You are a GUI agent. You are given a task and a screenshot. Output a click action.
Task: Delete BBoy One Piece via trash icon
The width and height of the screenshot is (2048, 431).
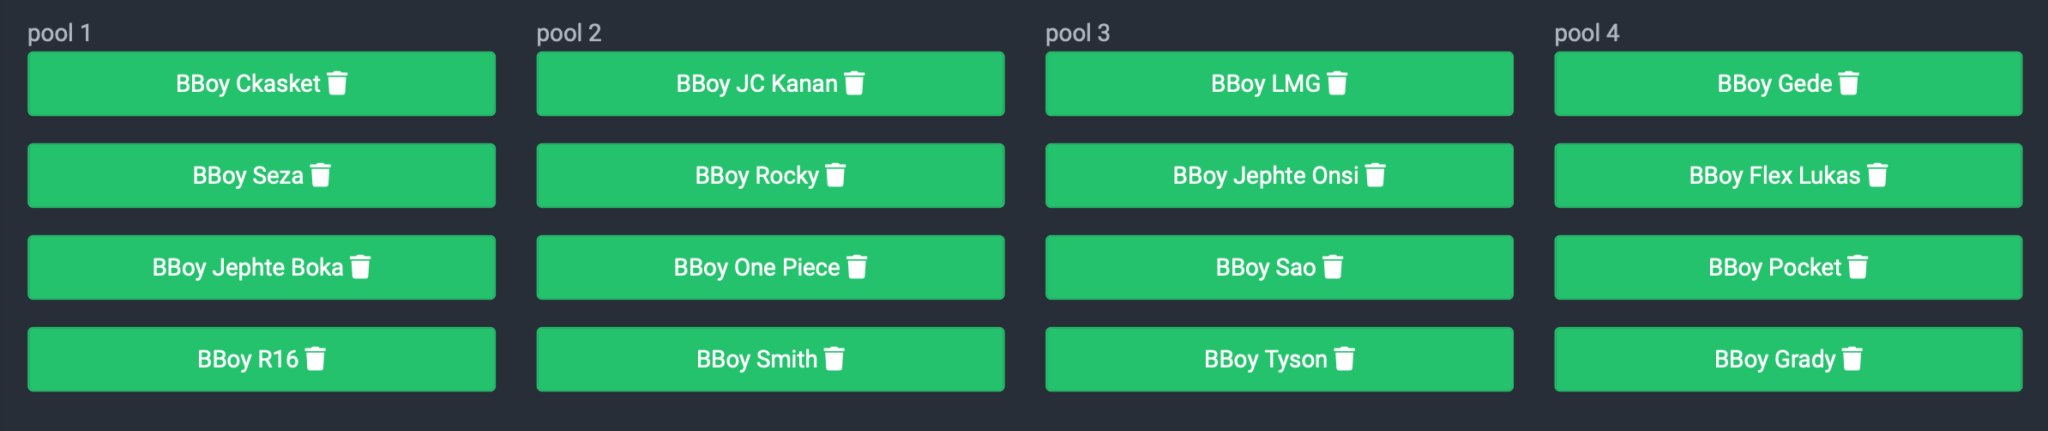(857, 267)
